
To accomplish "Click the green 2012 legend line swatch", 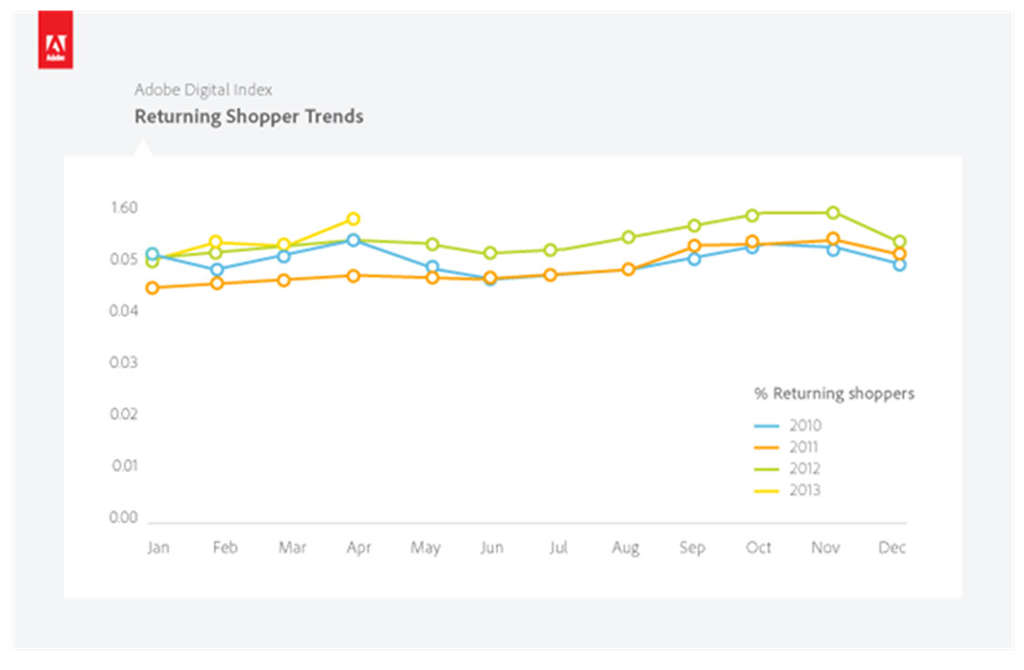I will coord(766,469).
